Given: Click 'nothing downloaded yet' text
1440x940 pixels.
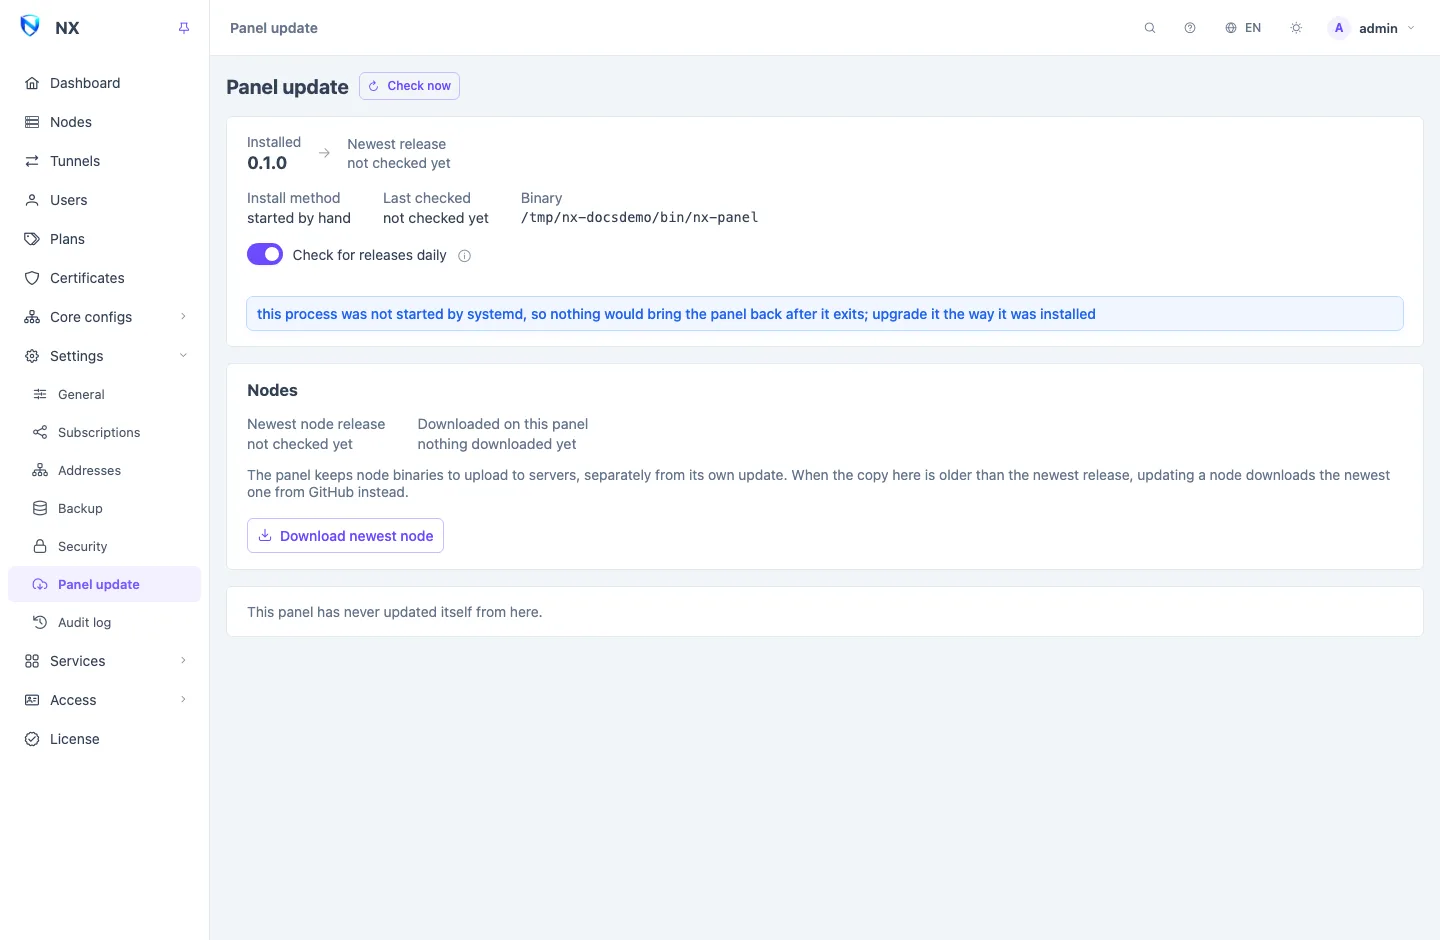Looking at the screenshot, I should click(x=497, y=444).
